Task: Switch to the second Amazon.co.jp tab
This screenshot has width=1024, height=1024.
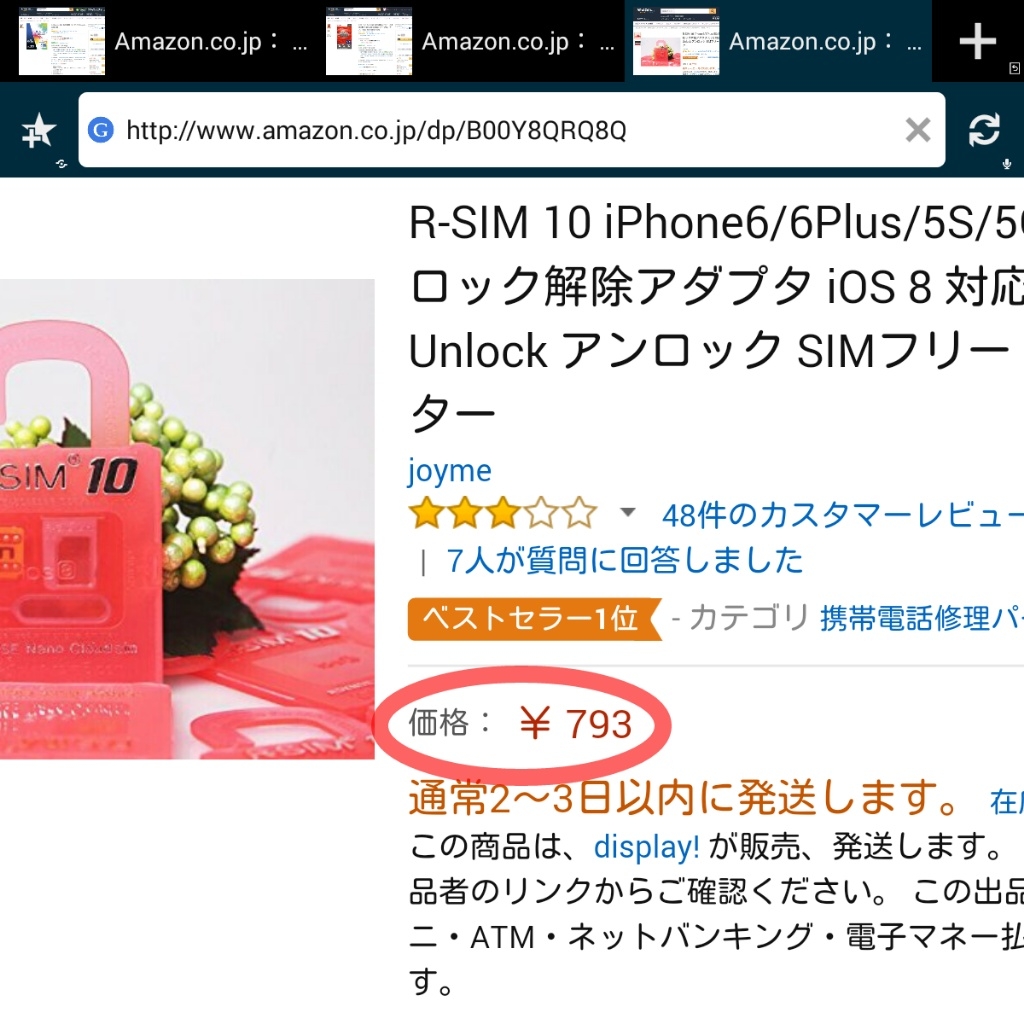Action: tap(468, 41)
